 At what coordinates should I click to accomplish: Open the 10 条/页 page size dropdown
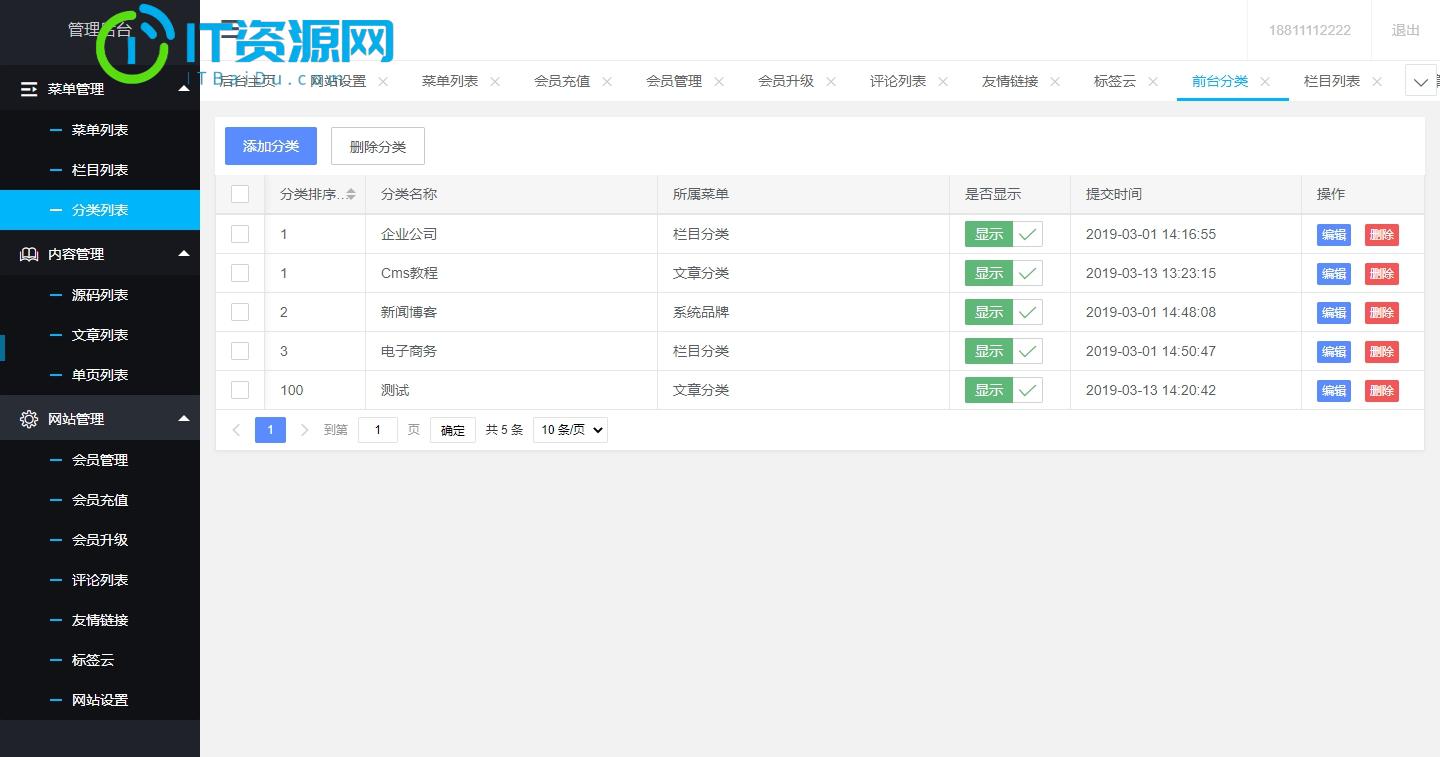(x=570, y=430)
